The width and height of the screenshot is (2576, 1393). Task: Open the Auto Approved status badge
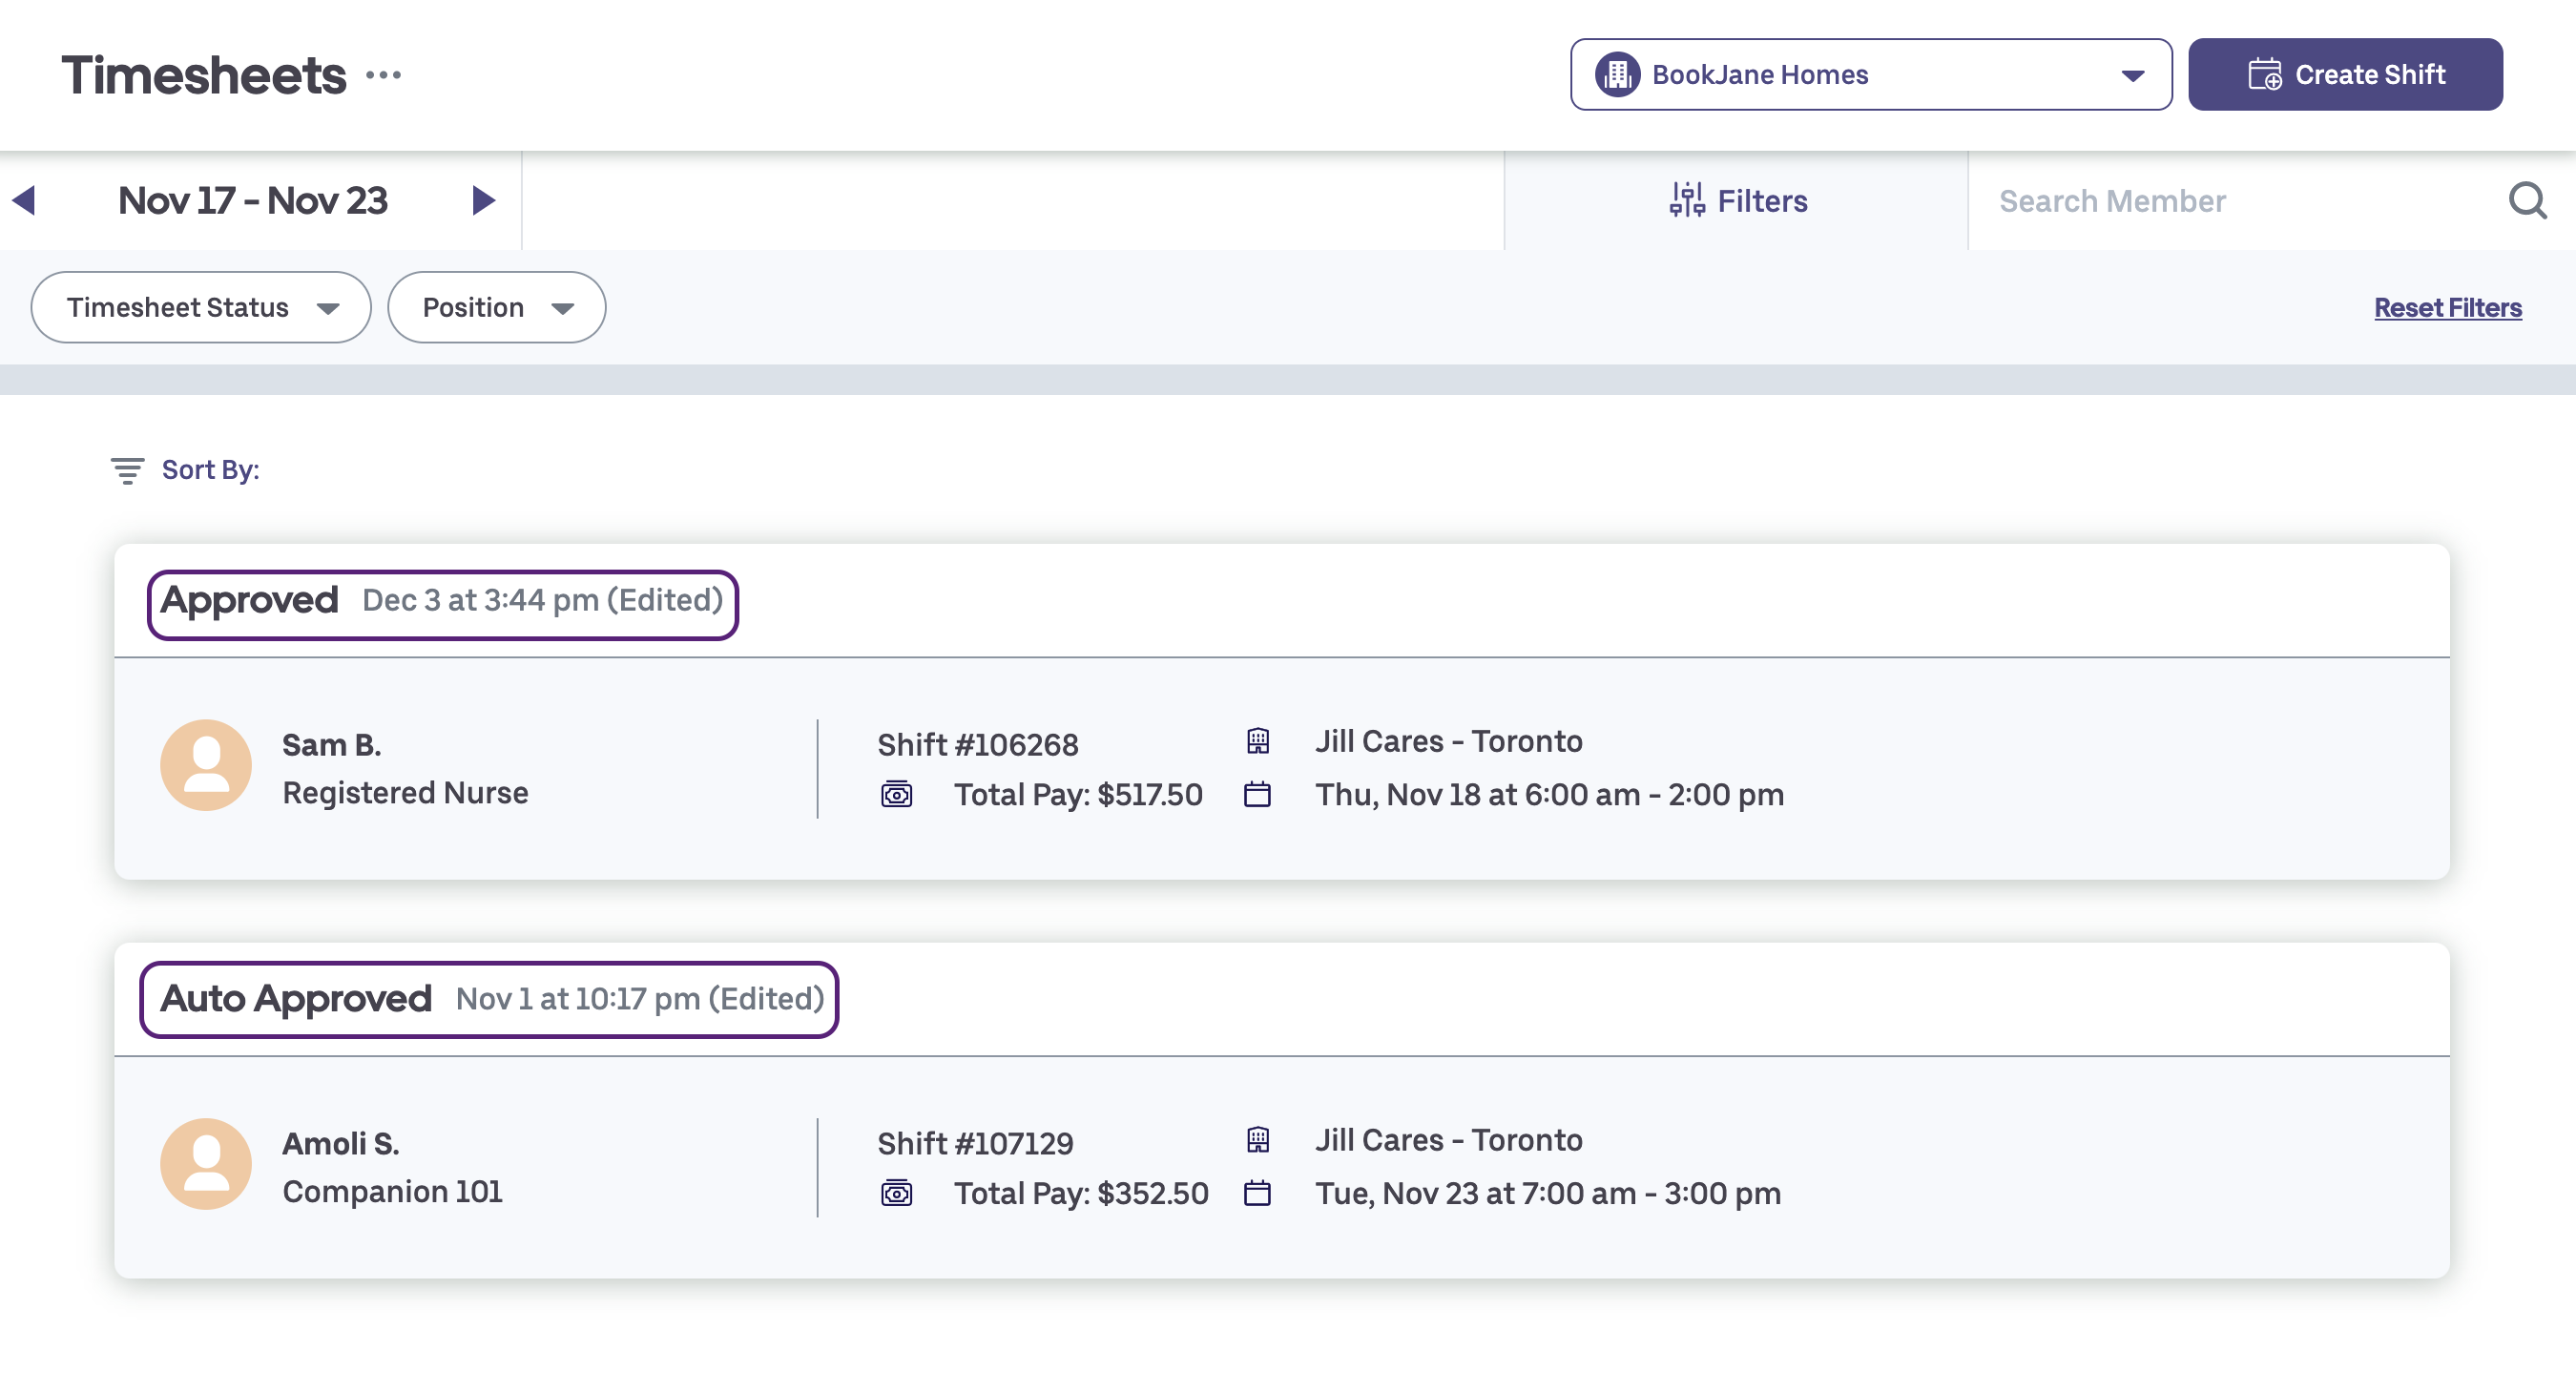point(489,999)
